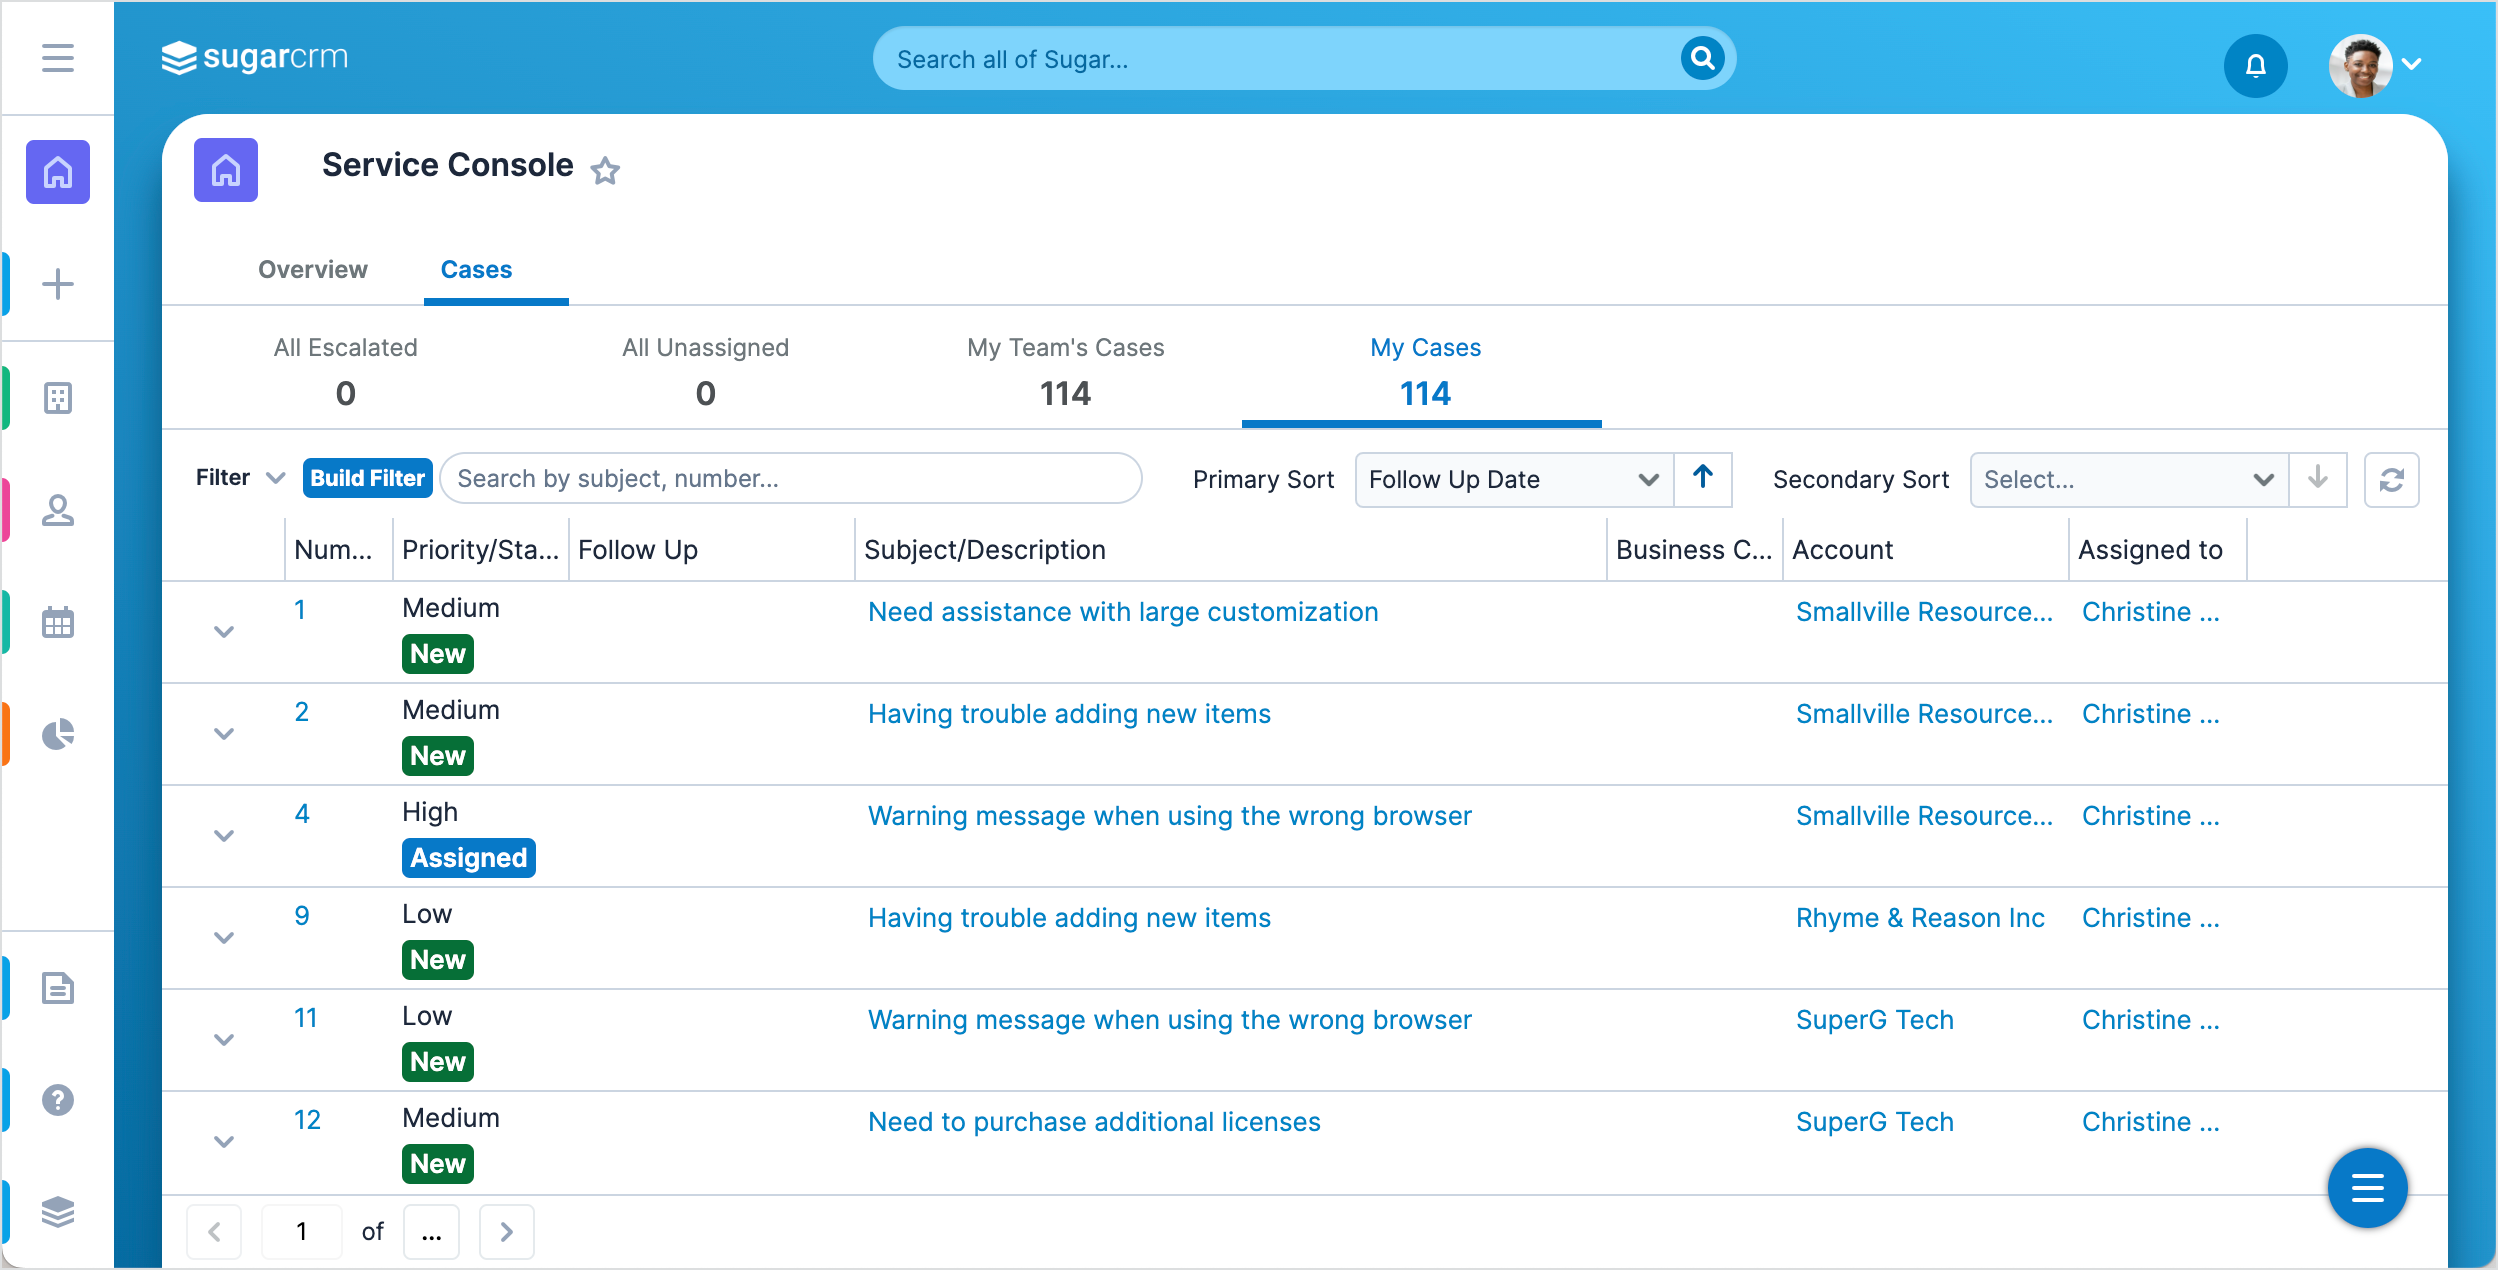The image size is (2498, 1270).
Task: Open the Secondary Sort Select dropdown
Action: [2128, 480]
